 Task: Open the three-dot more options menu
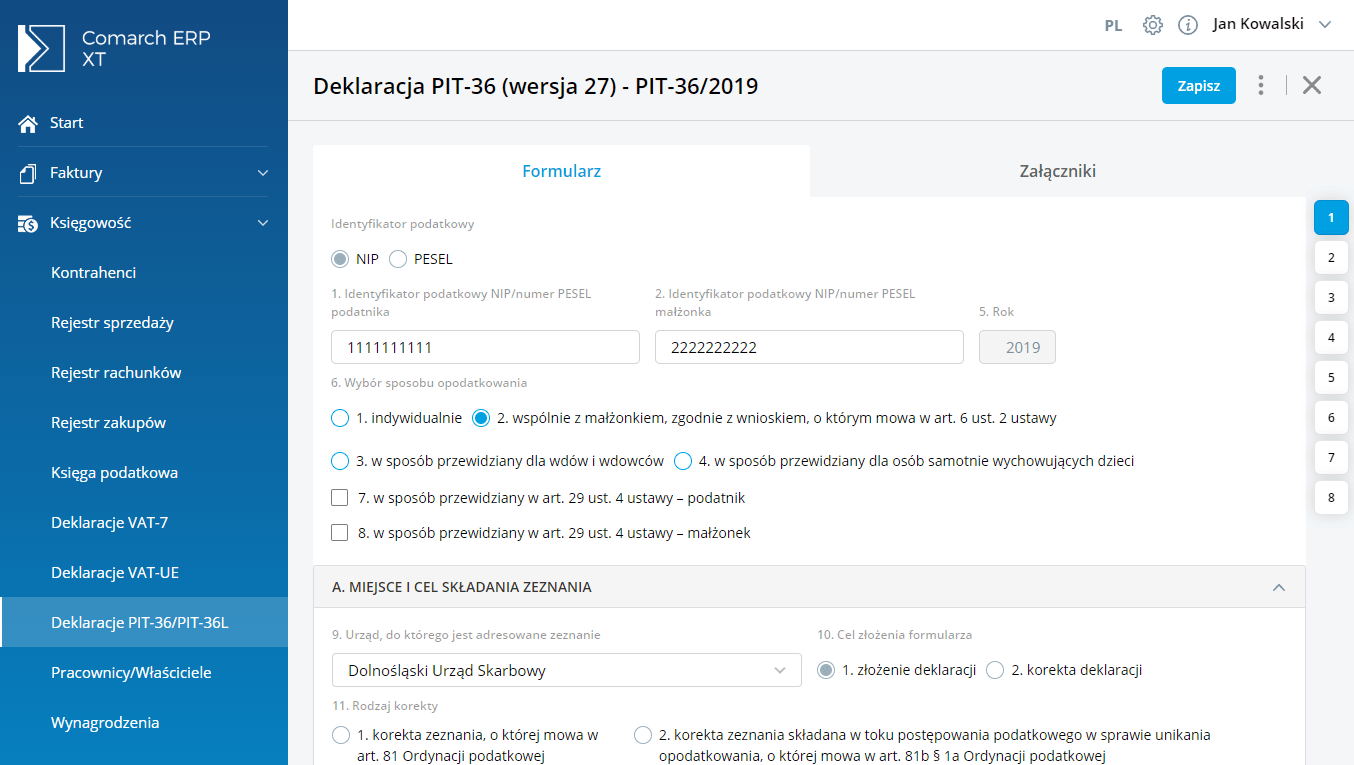1261,85
